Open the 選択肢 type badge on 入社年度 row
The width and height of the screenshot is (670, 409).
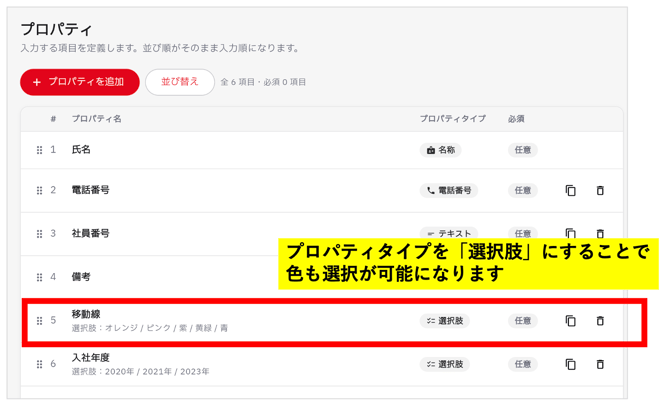(444, 365)
